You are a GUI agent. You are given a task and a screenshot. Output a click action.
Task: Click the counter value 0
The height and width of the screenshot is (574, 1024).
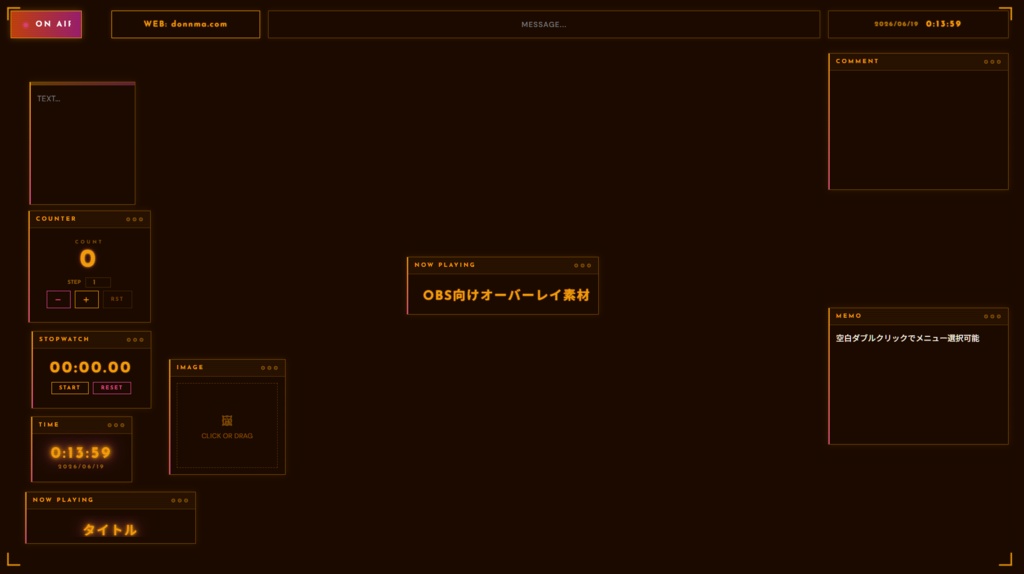(88, 259)
